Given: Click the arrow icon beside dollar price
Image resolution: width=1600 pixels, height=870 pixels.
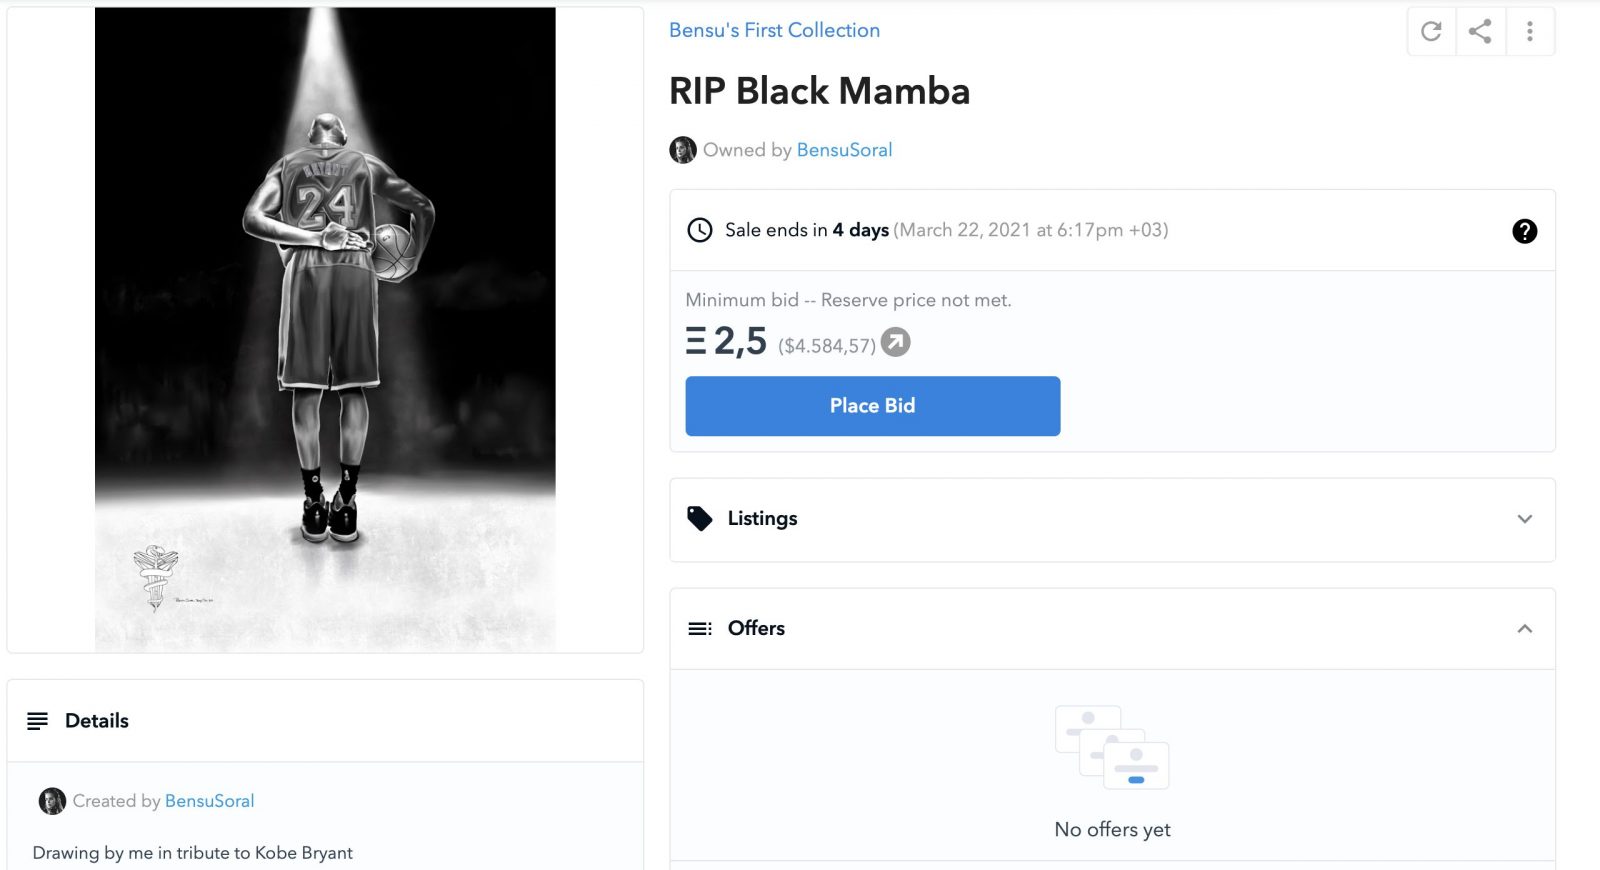Looking at the screenshot, I should [895, 343].
